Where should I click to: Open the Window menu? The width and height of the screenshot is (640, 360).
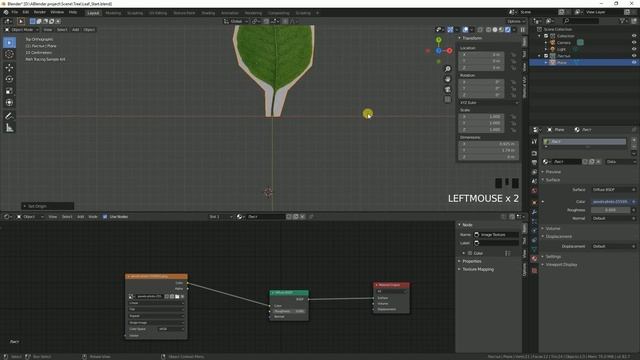click(57, 12)
